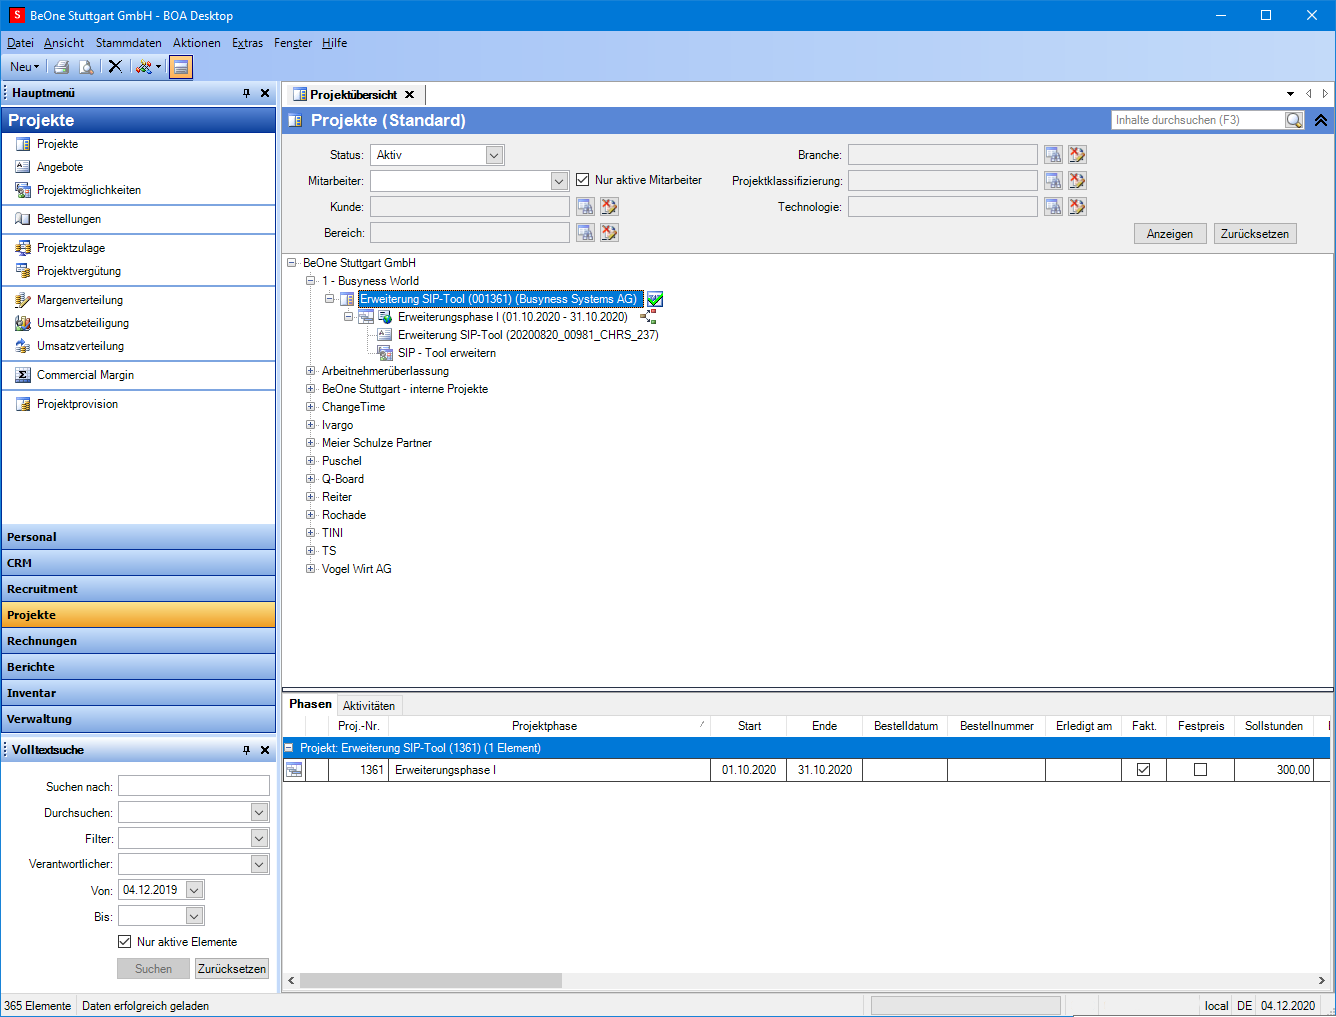The height and width of the screenshot is (1017, 1336).
Task: Toggle the Fakt. checkbox for Erweiterungsphase I
Action: click(x=1143, y=770)
